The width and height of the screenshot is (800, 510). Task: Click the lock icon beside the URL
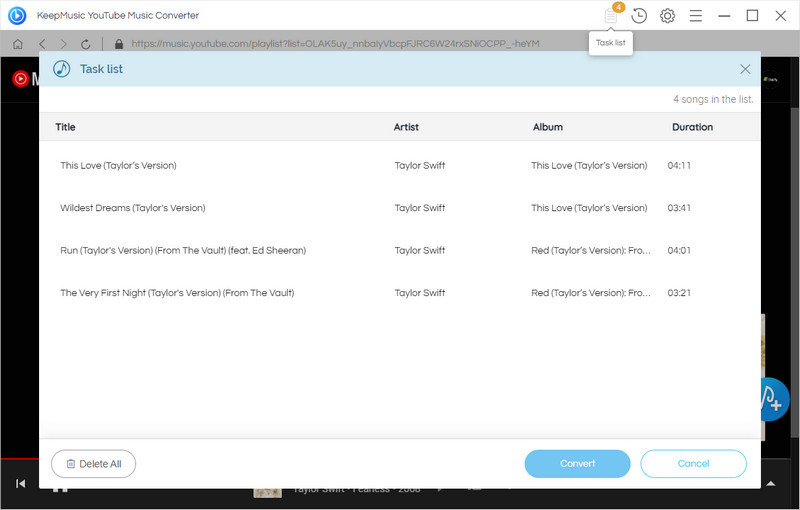[x=119, y=44]
